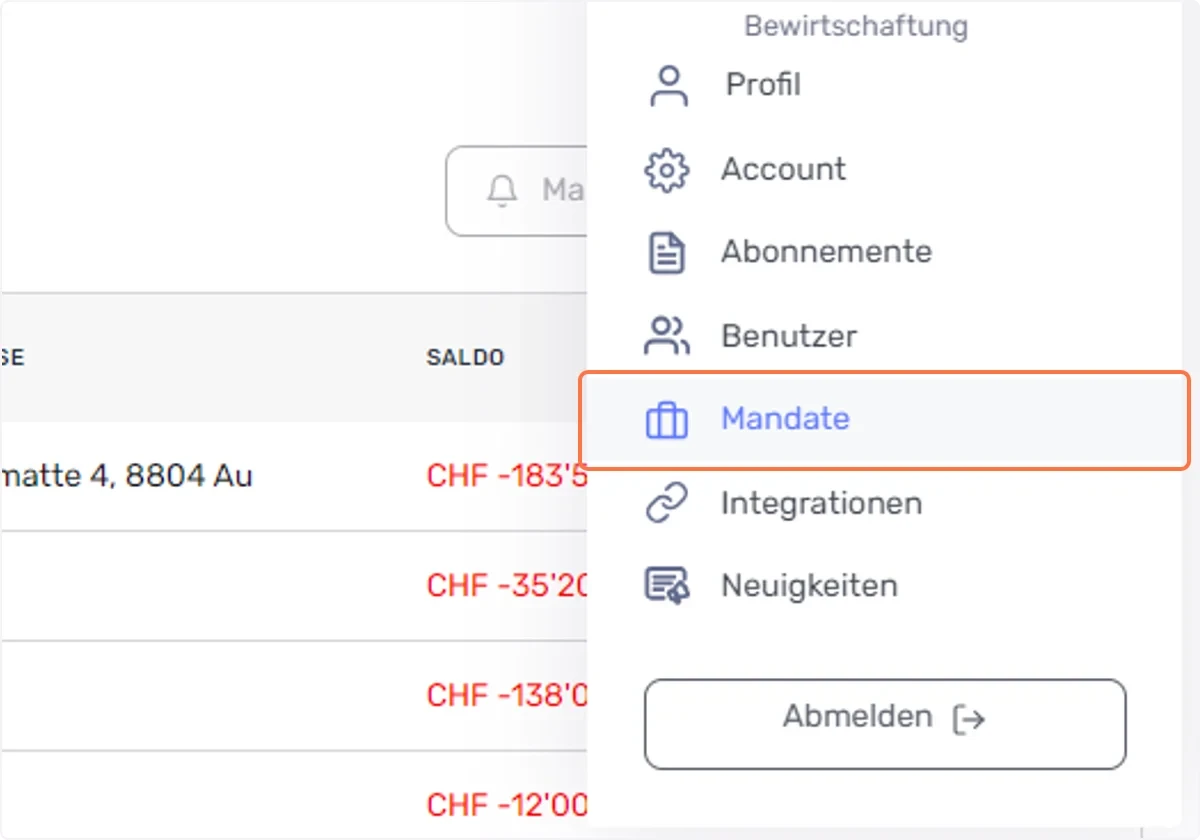Click the Account gear icon
This screenshot has width=1200, height=840.
pos(667,170)
